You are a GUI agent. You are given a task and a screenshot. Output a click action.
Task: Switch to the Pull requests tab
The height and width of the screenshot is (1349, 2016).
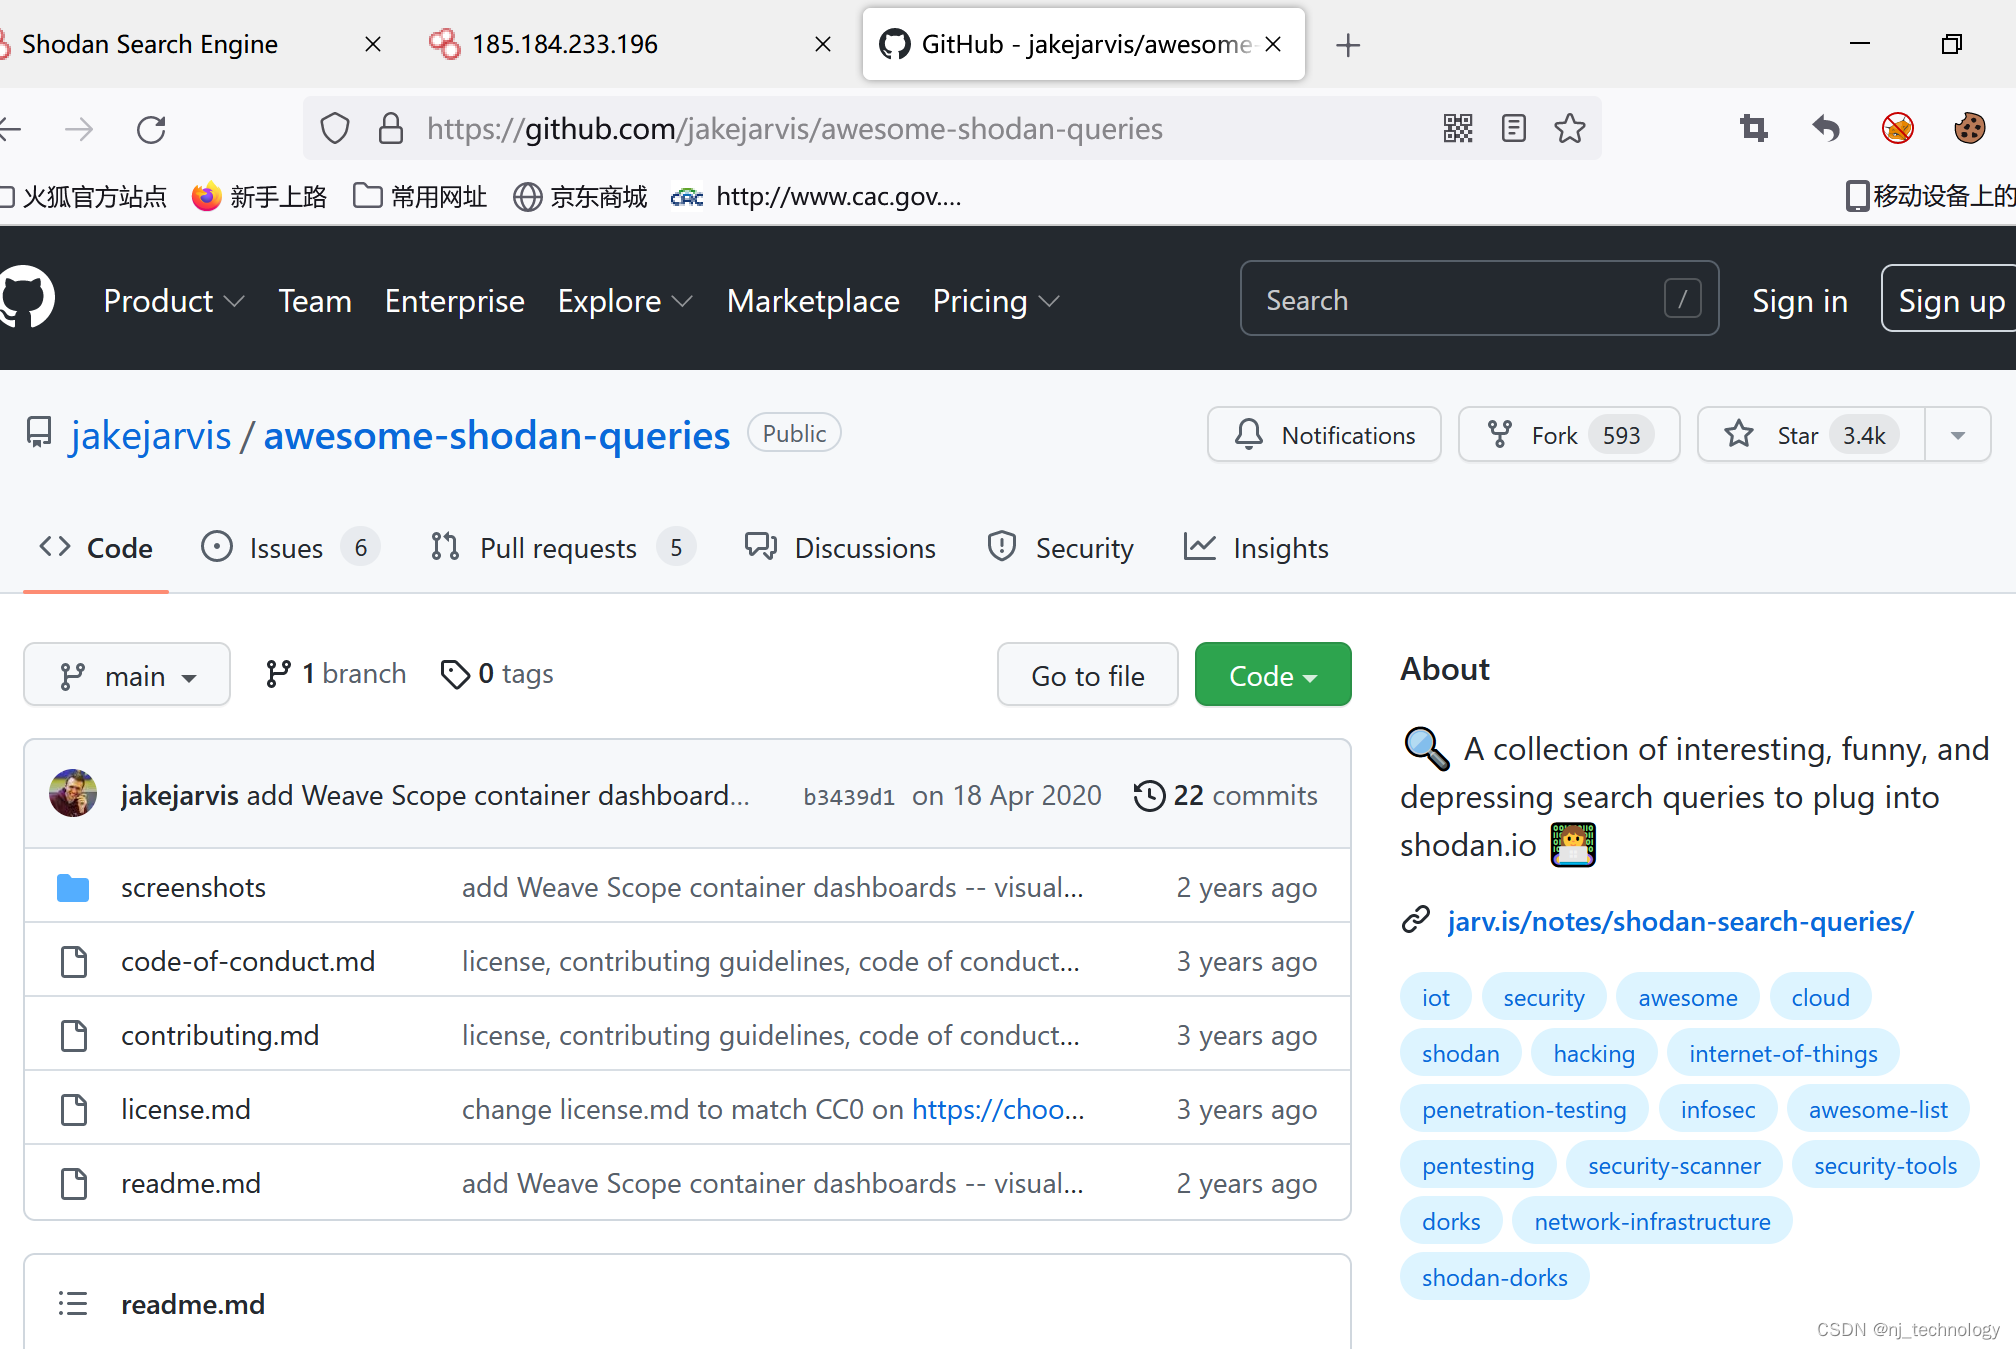[x=563, y=548]
